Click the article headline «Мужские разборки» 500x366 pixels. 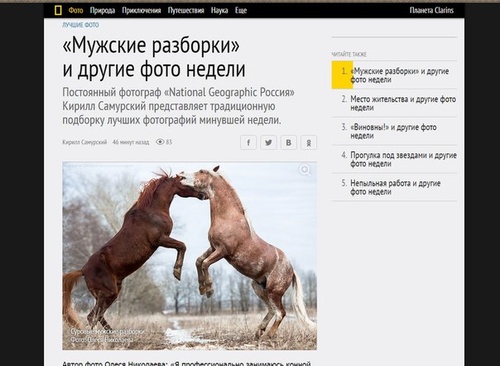point(154,57)
